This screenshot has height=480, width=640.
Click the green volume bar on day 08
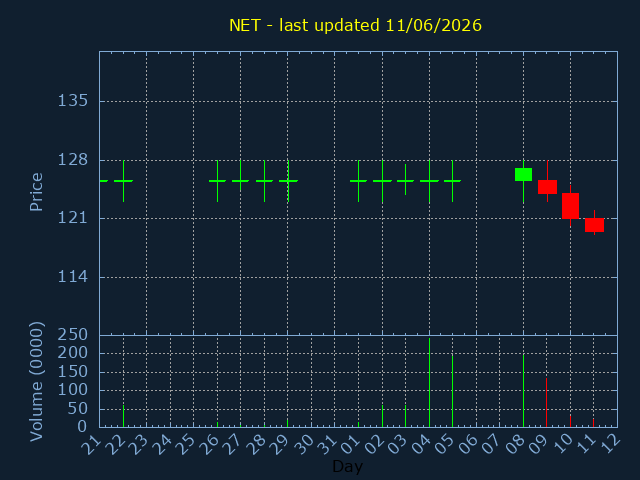click(523, 391)
